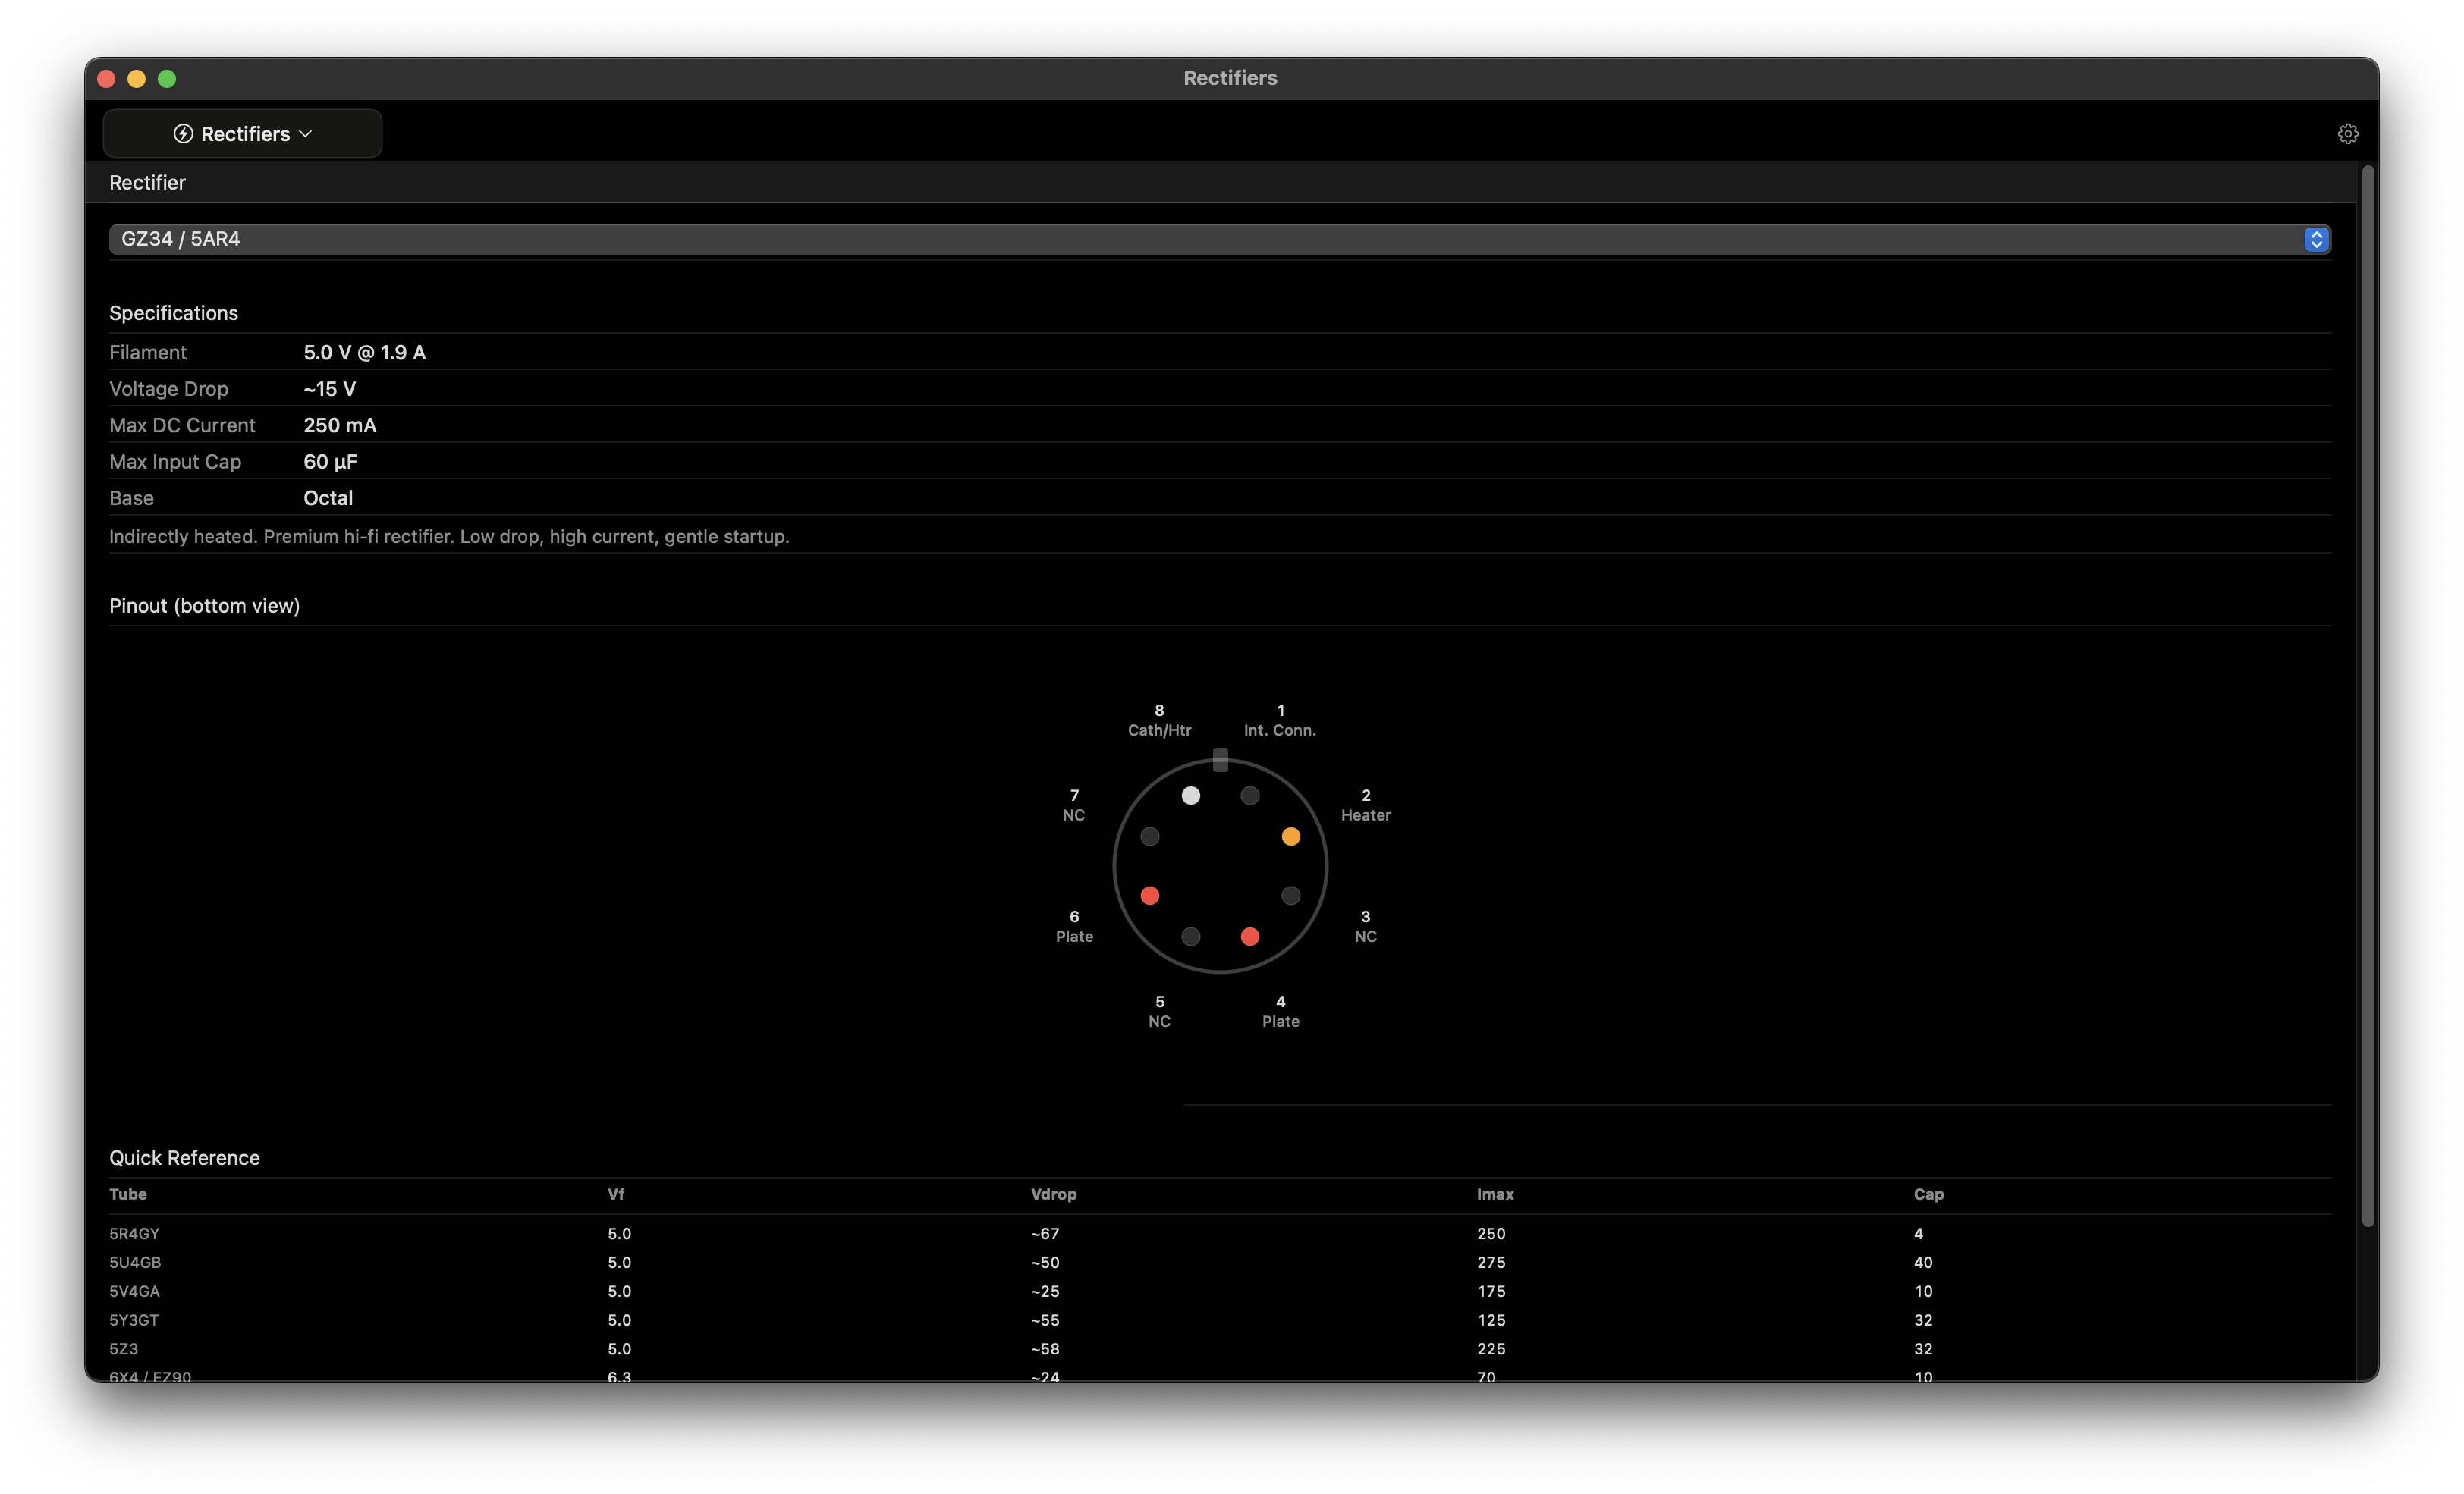This screenshot has height=1494, width=2464.
Task: Click the lightning bolt icon beside Rectifiers
Action: [x=183, y=134]
